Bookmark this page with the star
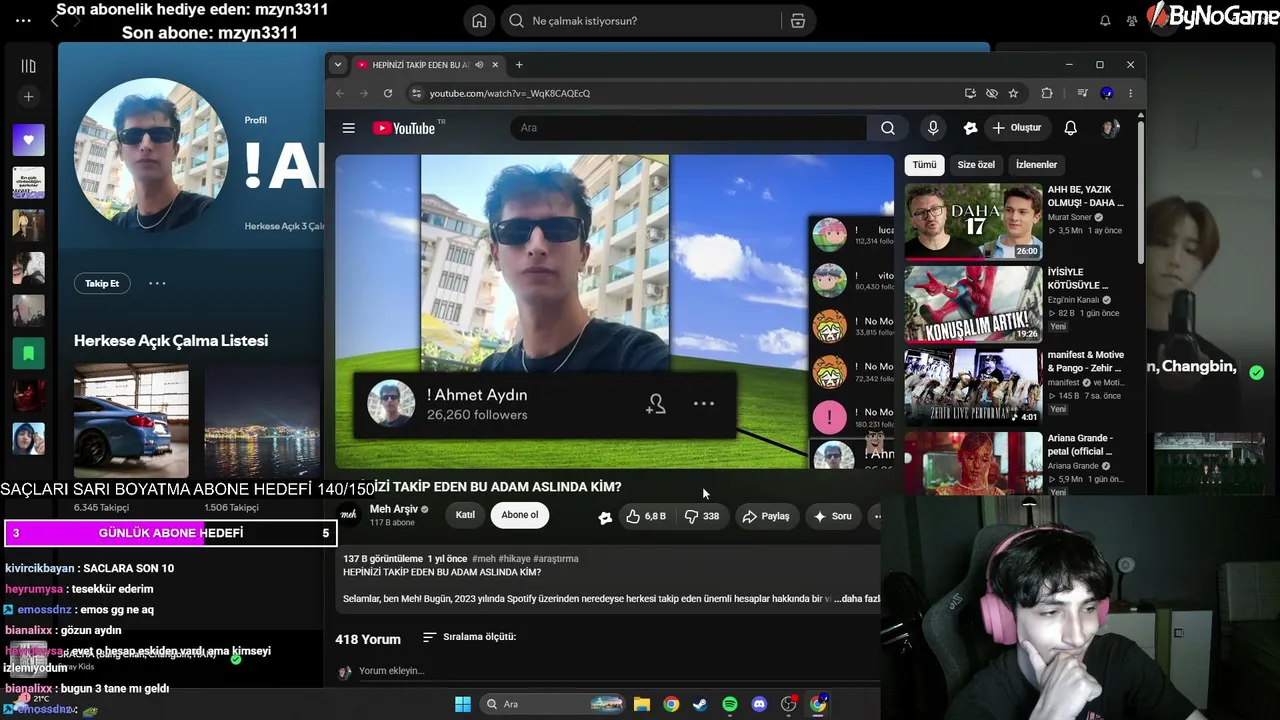Screen dimensions: 1280x720 coord(1013,93)
